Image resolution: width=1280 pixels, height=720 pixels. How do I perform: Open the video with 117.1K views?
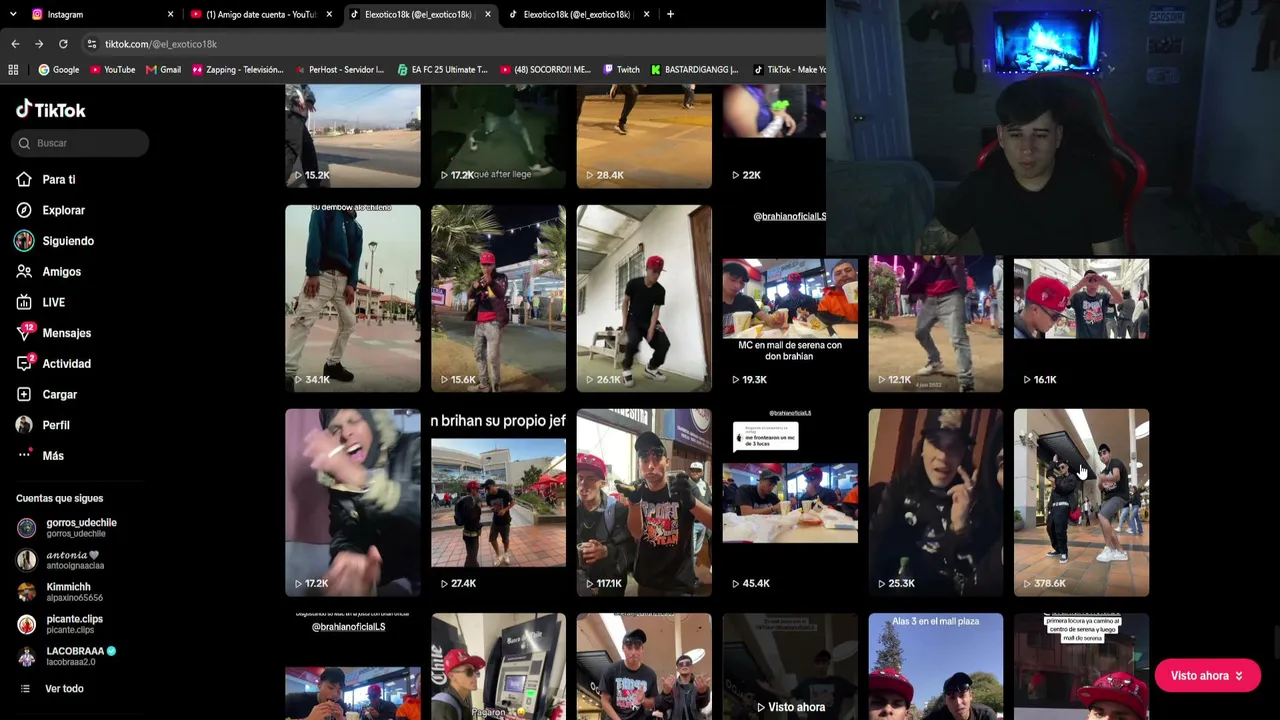coord(644,502)
